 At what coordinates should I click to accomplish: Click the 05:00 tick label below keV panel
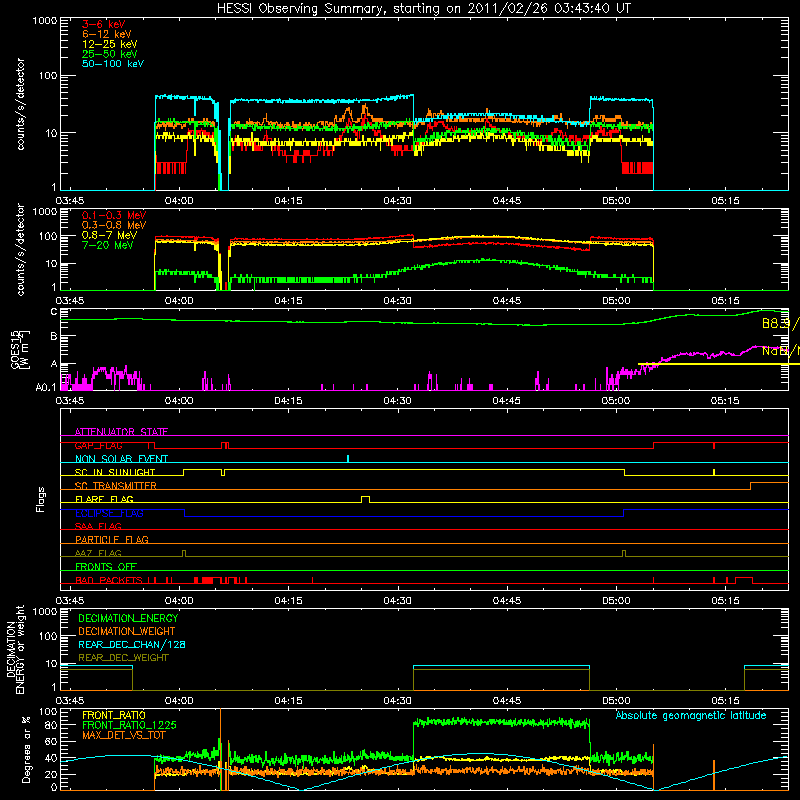(616, 201)
